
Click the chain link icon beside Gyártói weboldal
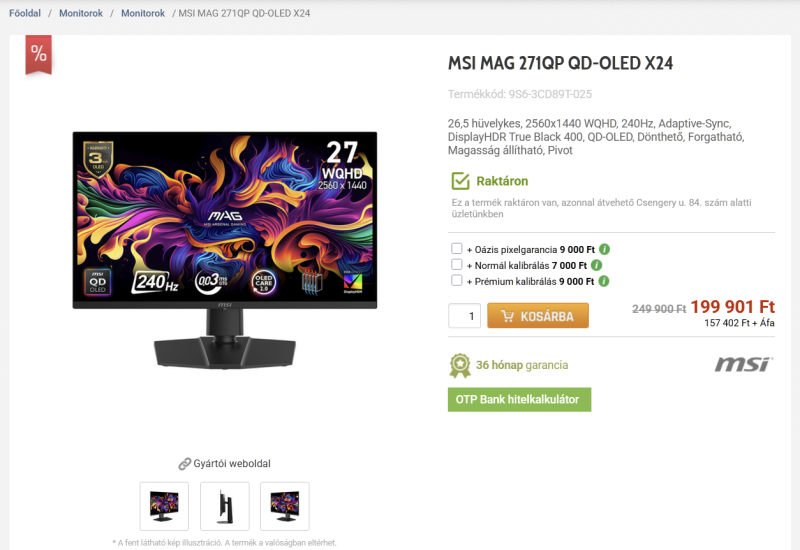pos(184,464)
